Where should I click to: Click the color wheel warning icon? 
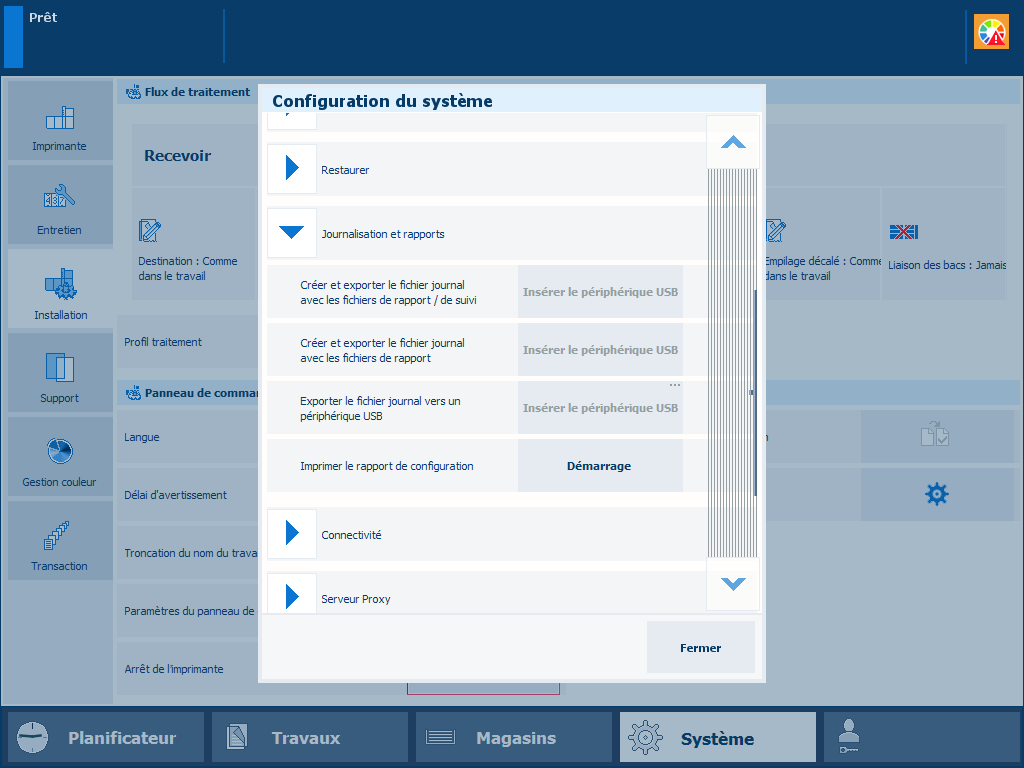(x=991, y=33)
